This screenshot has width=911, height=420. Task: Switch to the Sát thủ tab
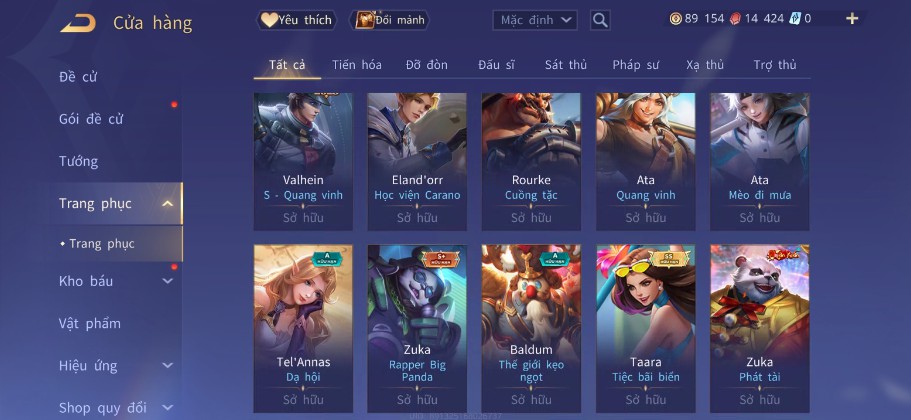[x=566, y=65]
